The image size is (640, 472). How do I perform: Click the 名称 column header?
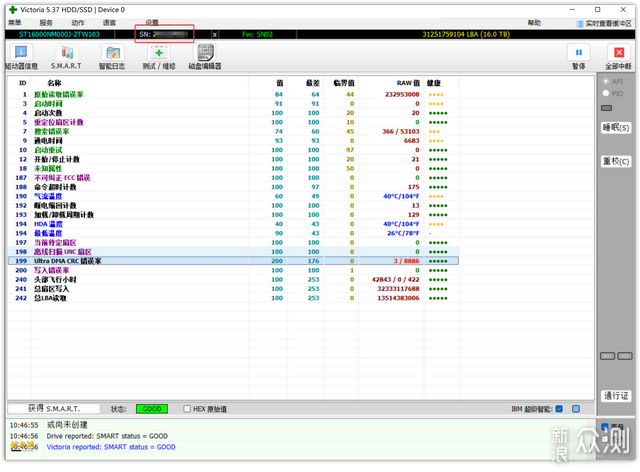click(x=54, y=83)
